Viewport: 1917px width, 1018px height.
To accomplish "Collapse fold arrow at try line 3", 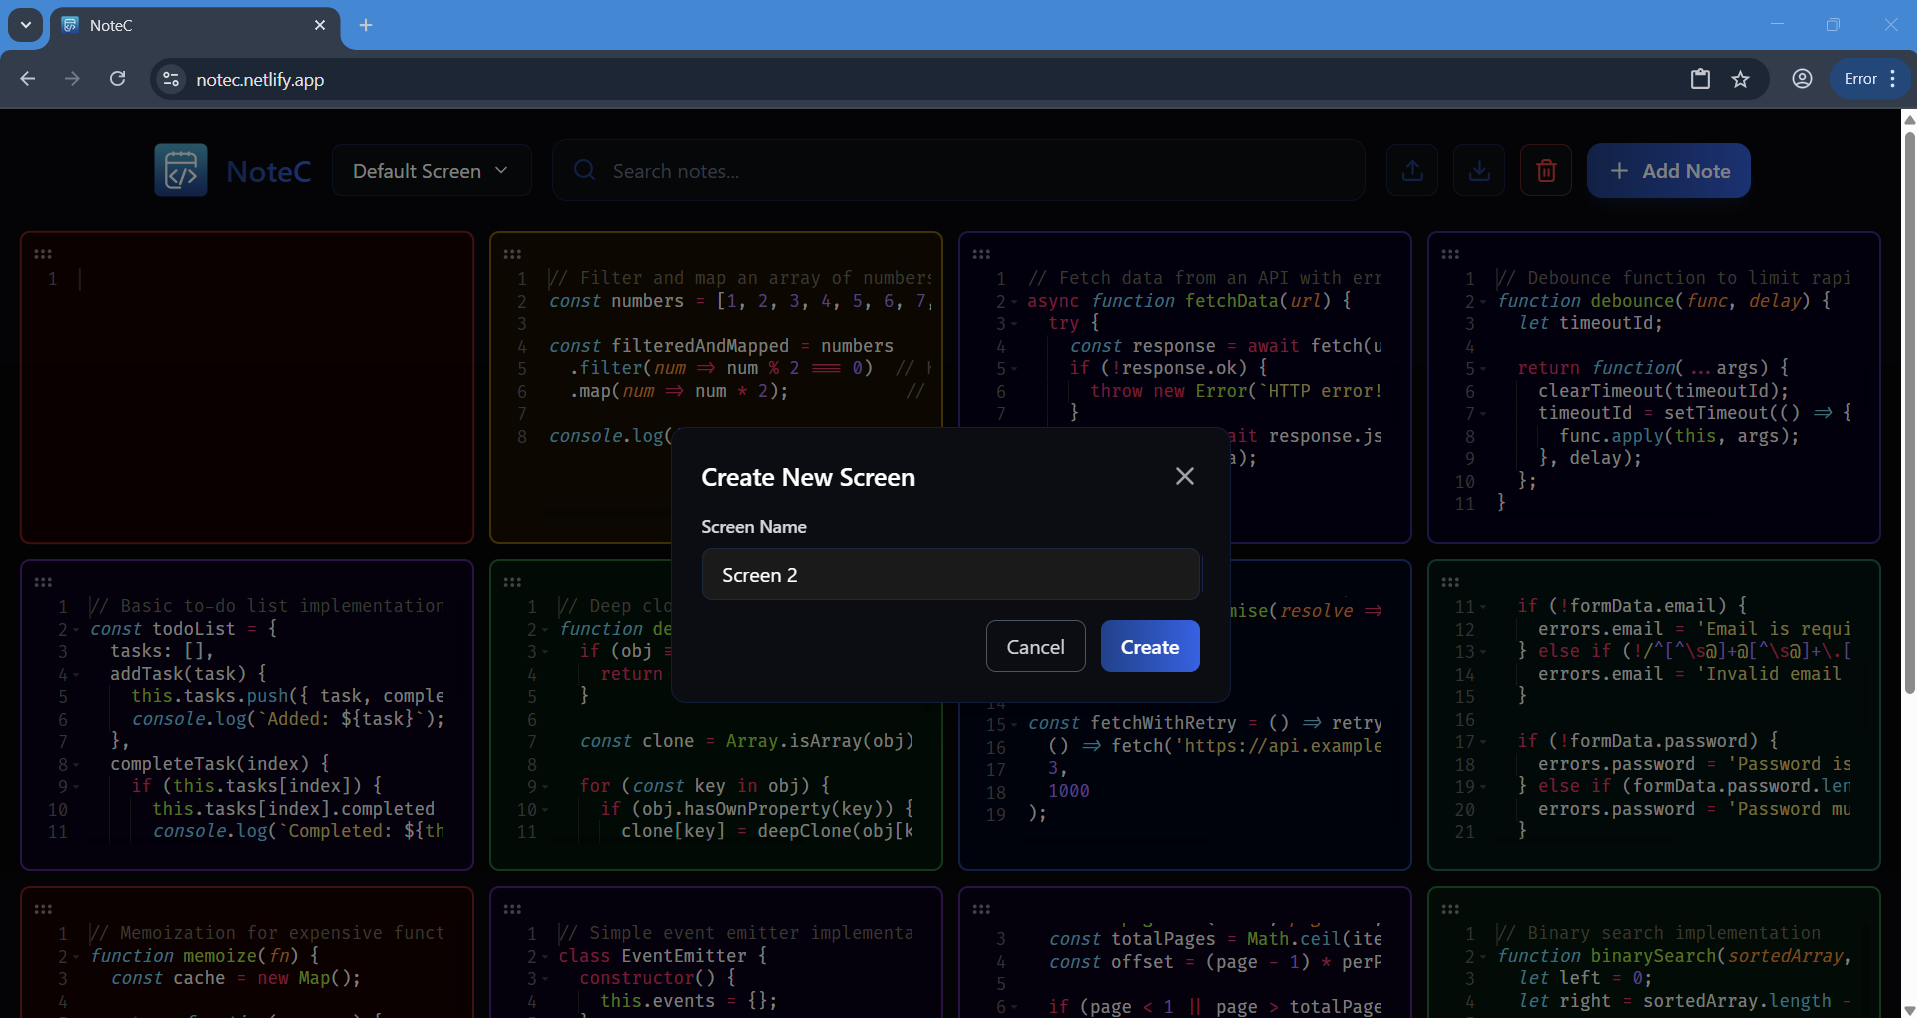I will click(x=1014, y=324).
